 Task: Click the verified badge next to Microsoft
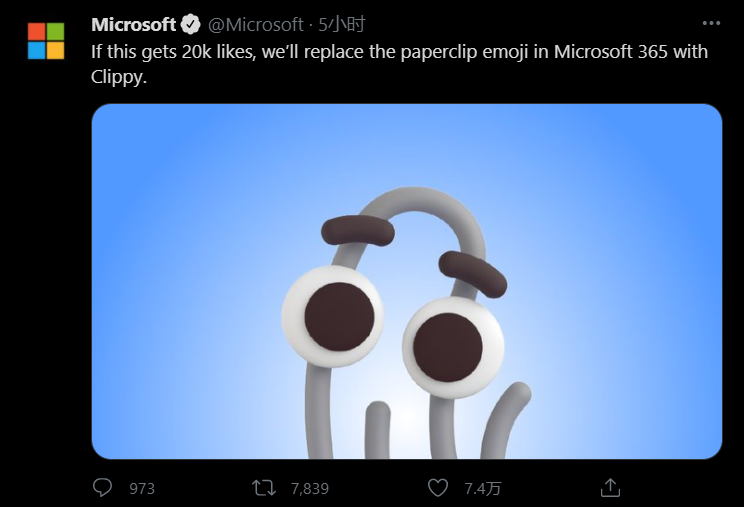pyautogui.click(x=190, y=24)
